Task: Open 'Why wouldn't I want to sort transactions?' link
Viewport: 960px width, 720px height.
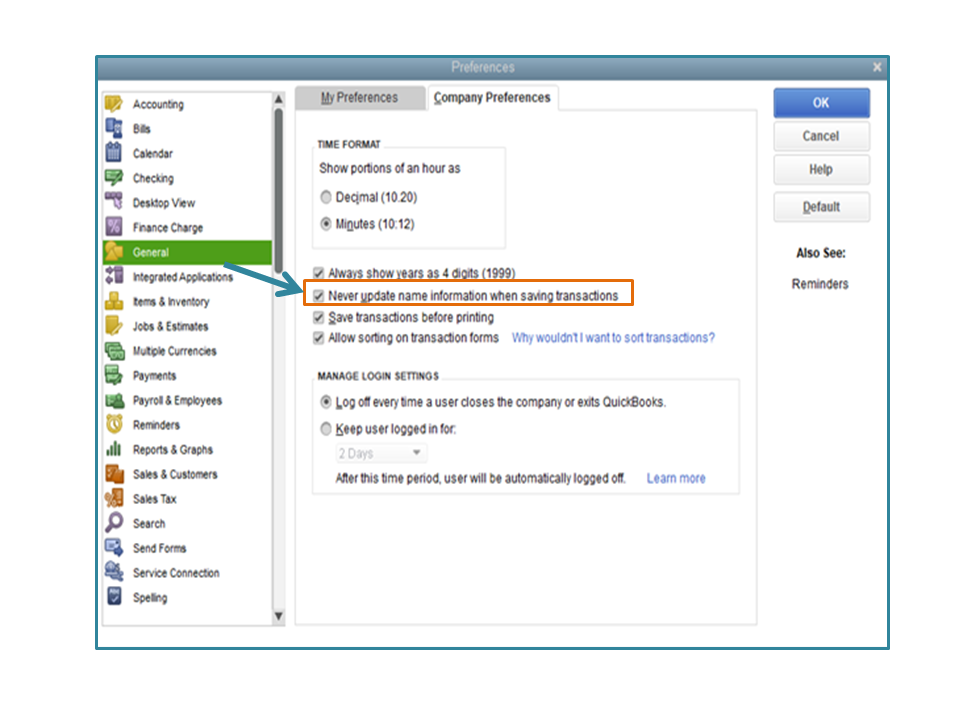Action: 613,337
